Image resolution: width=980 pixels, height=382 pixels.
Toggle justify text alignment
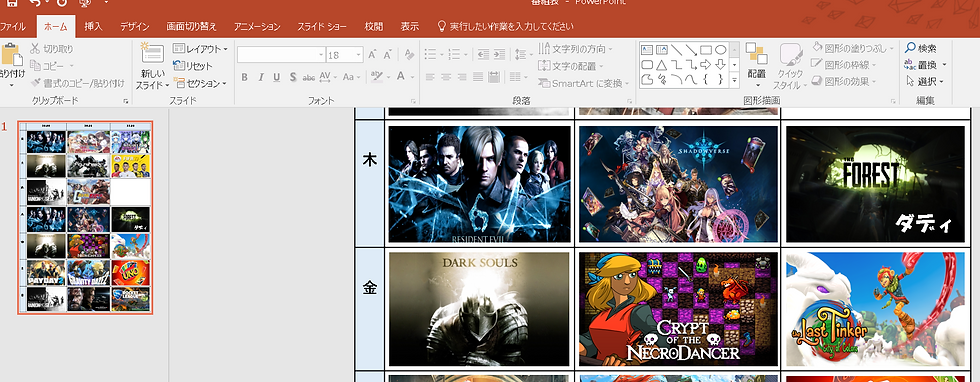click(x=478, y=77)
